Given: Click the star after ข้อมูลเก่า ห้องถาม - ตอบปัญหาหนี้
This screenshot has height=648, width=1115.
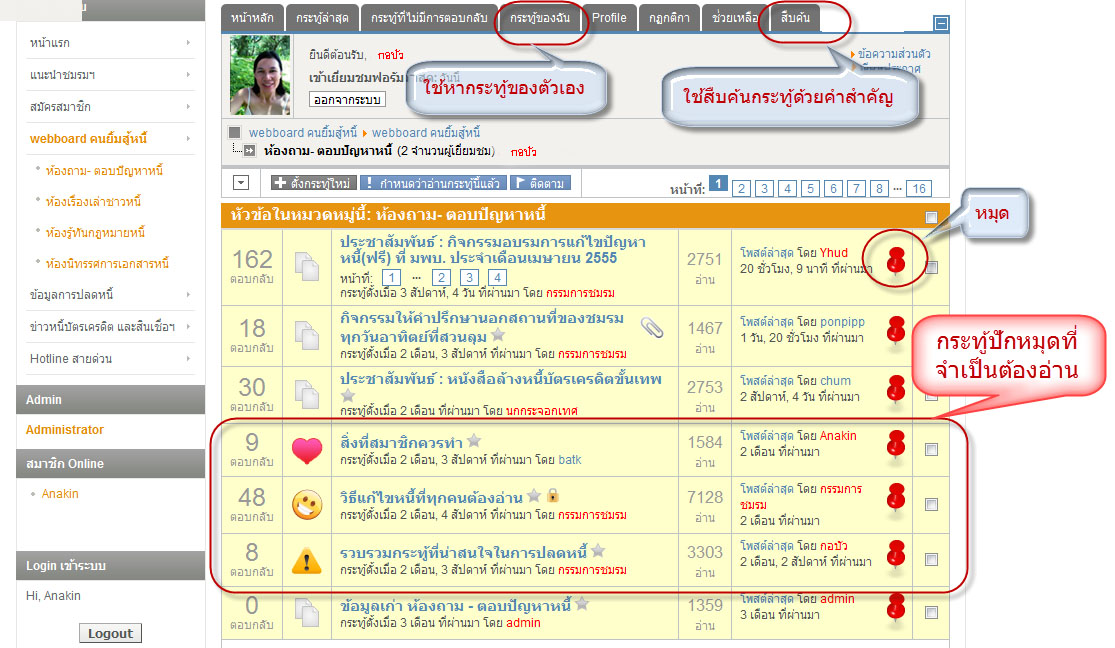Looking at the screenshot, I should coord(582,604).
